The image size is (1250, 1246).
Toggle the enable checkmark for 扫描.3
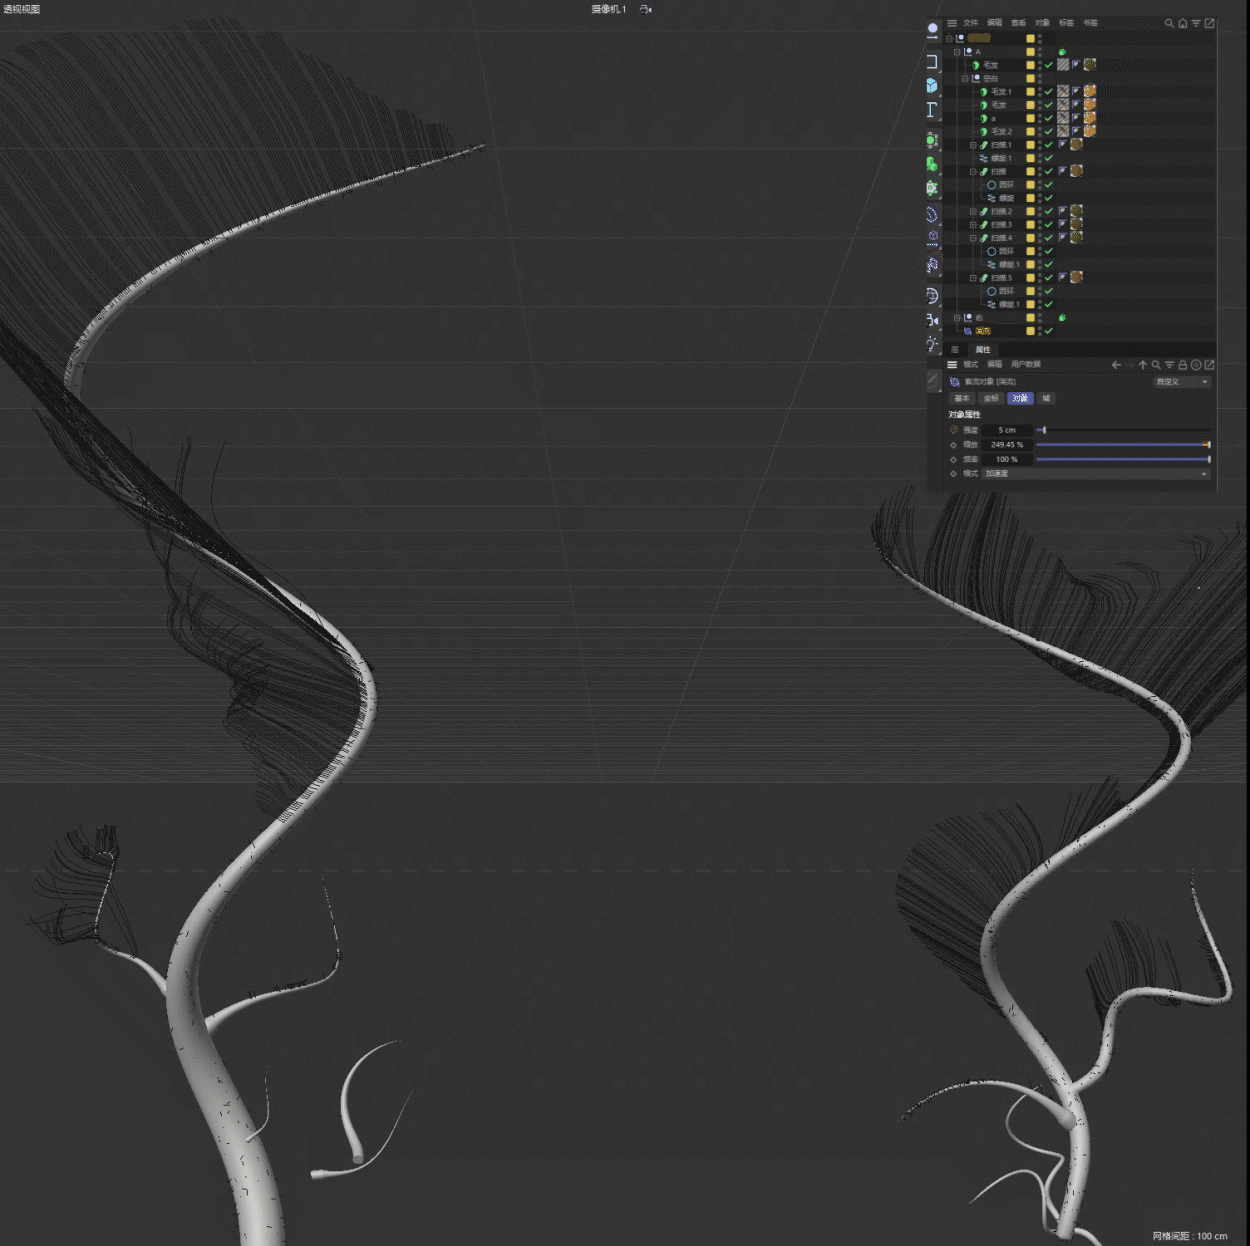(x=1048, y=225)
